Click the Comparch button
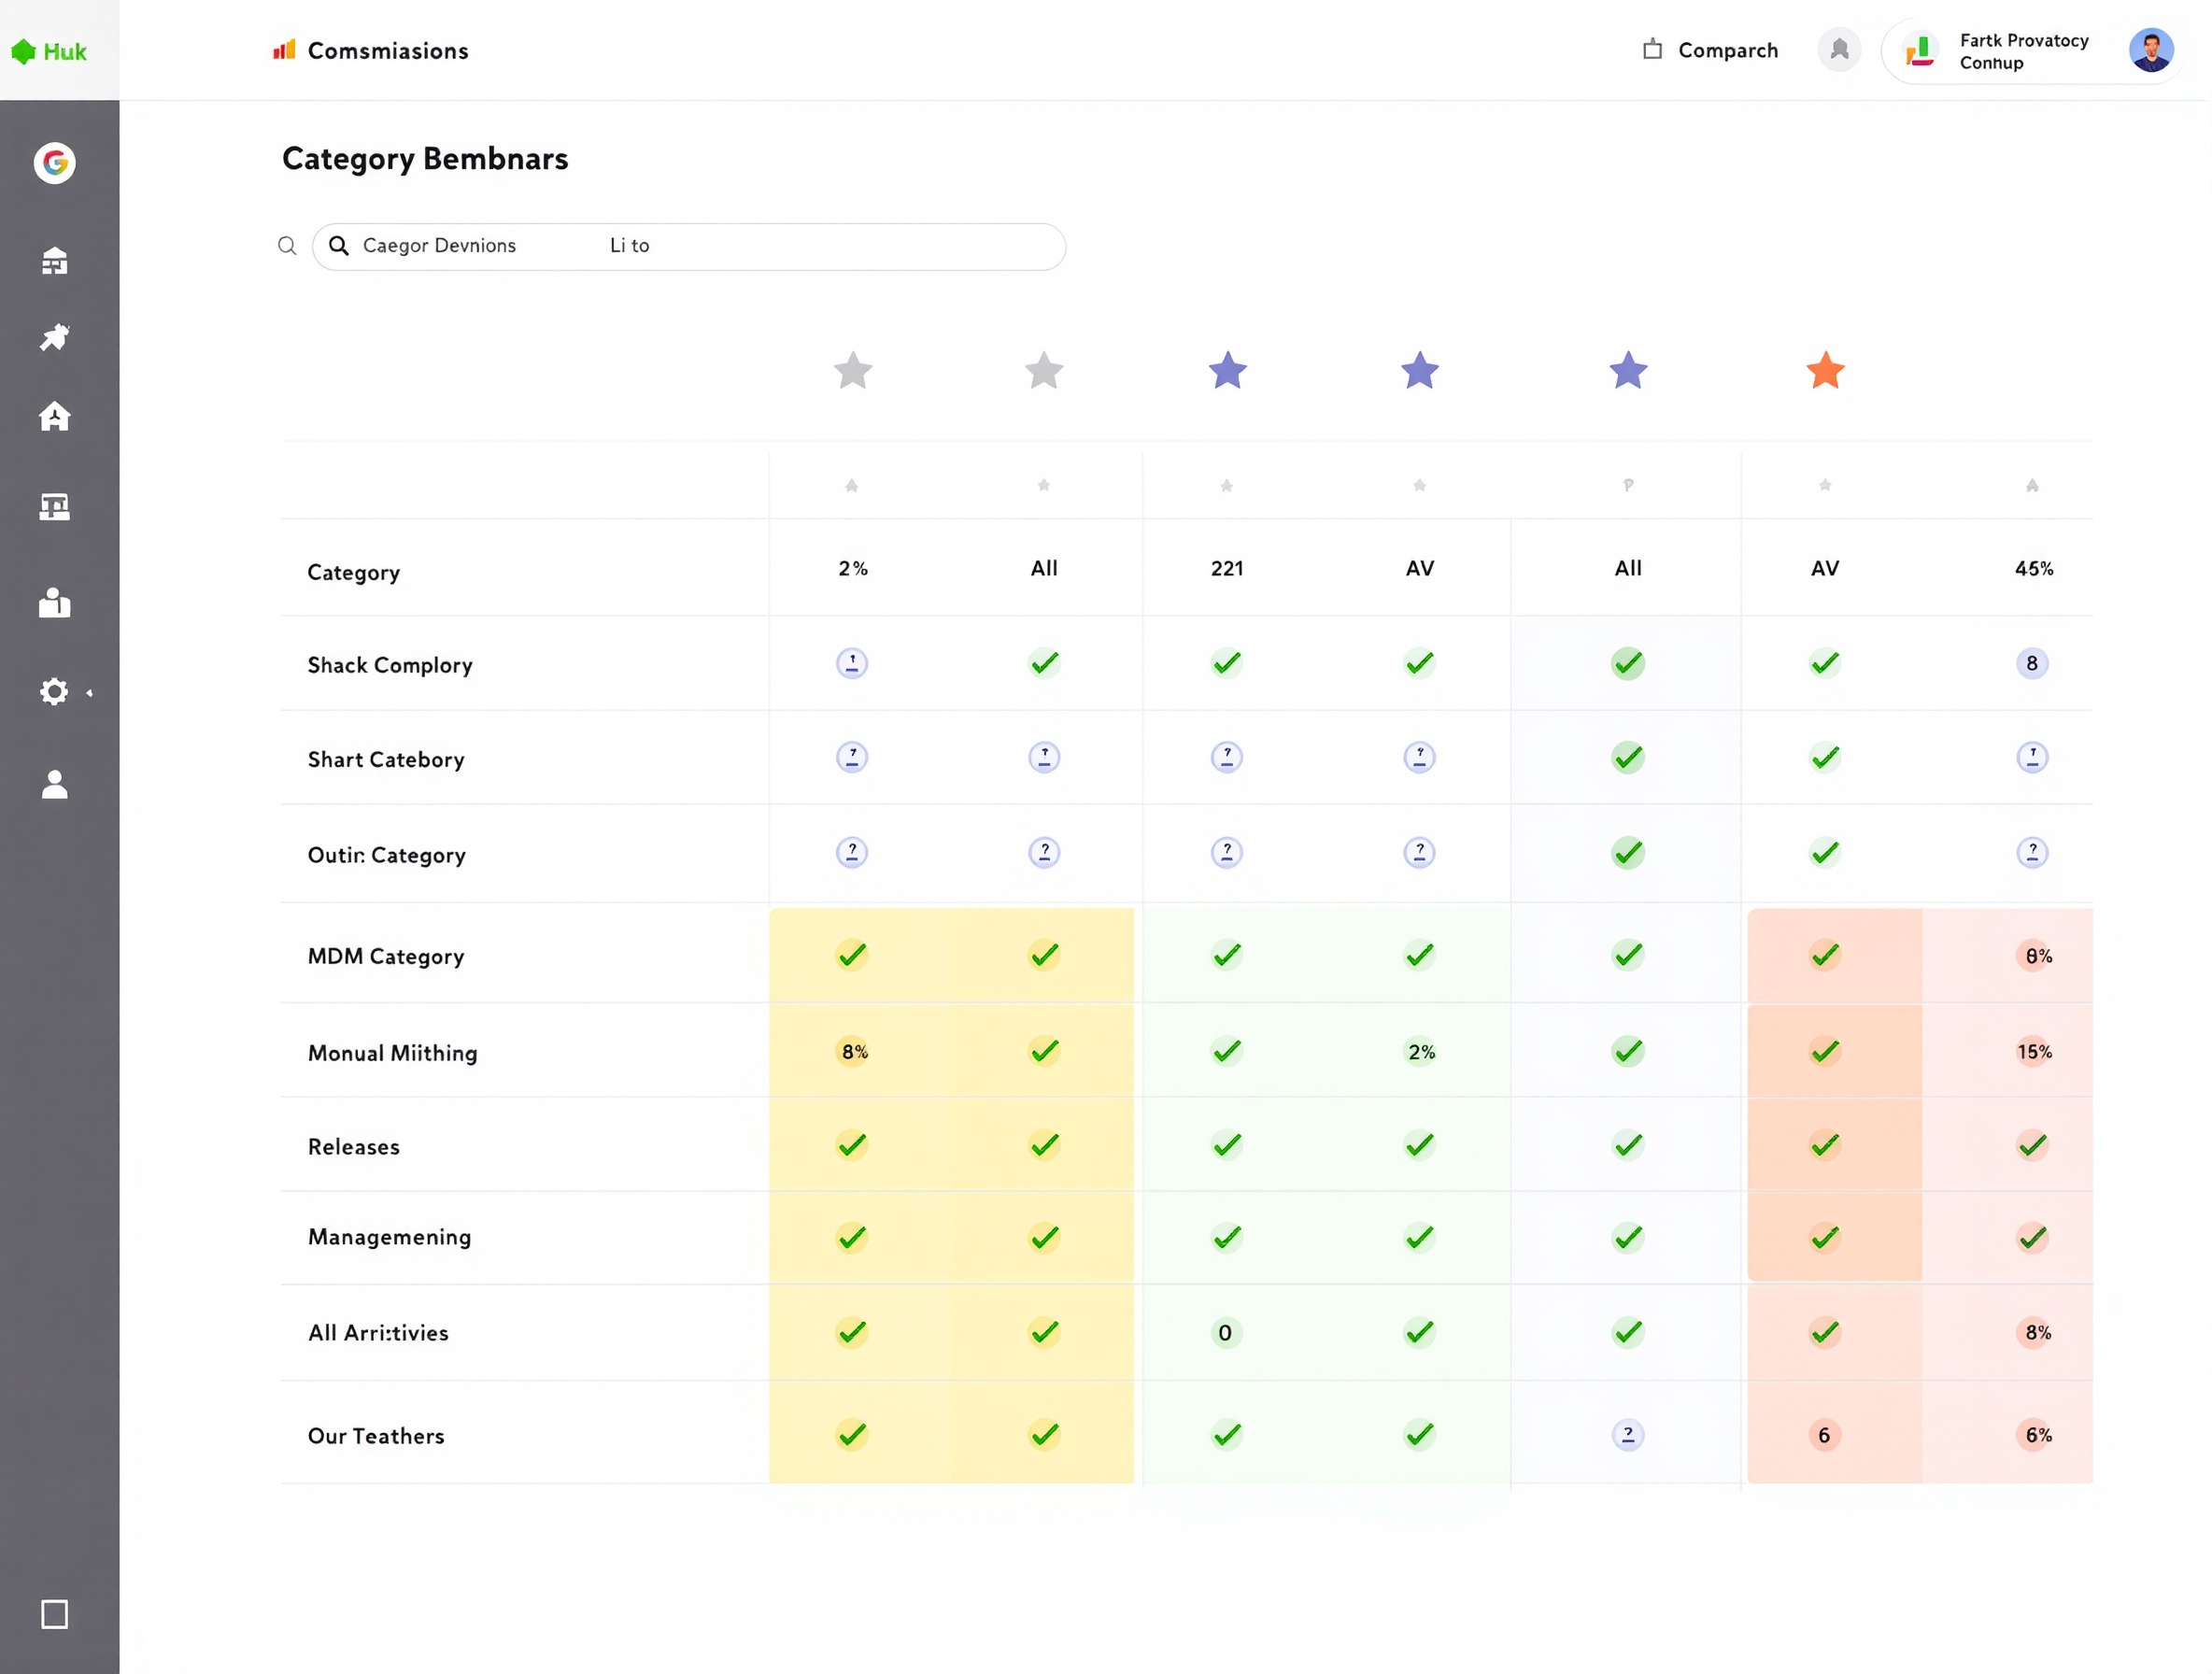Screen dimensions: 2212x1674 coord(1711,50)
